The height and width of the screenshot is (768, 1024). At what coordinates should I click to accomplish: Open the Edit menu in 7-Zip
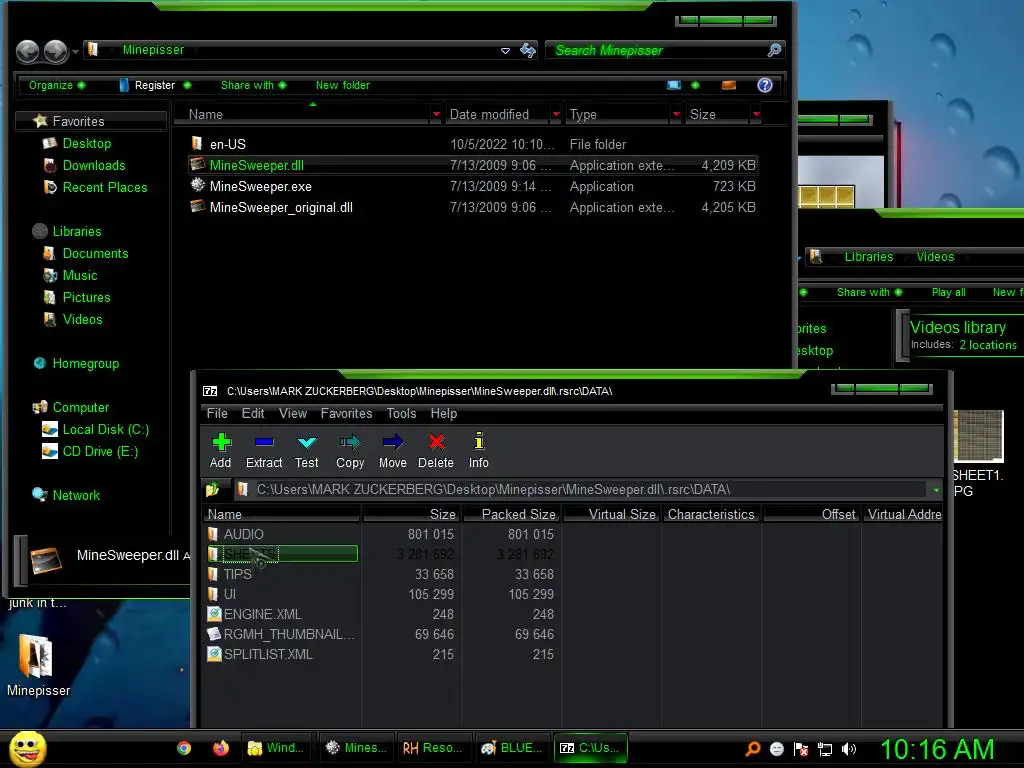tap(253, 413)
